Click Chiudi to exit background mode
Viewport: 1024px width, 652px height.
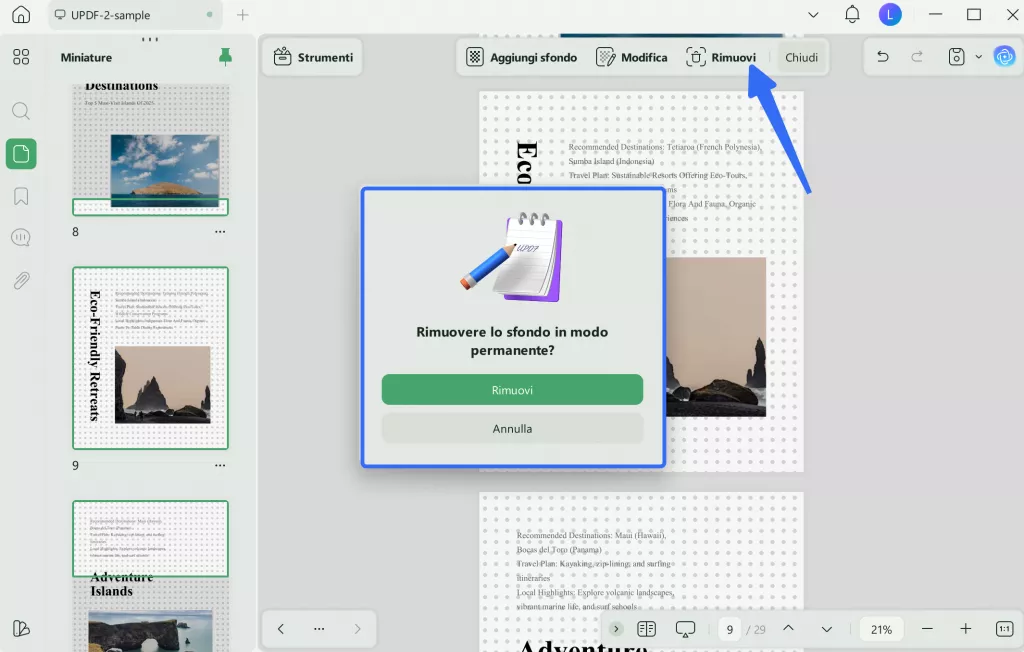click(x=801, y=57)
